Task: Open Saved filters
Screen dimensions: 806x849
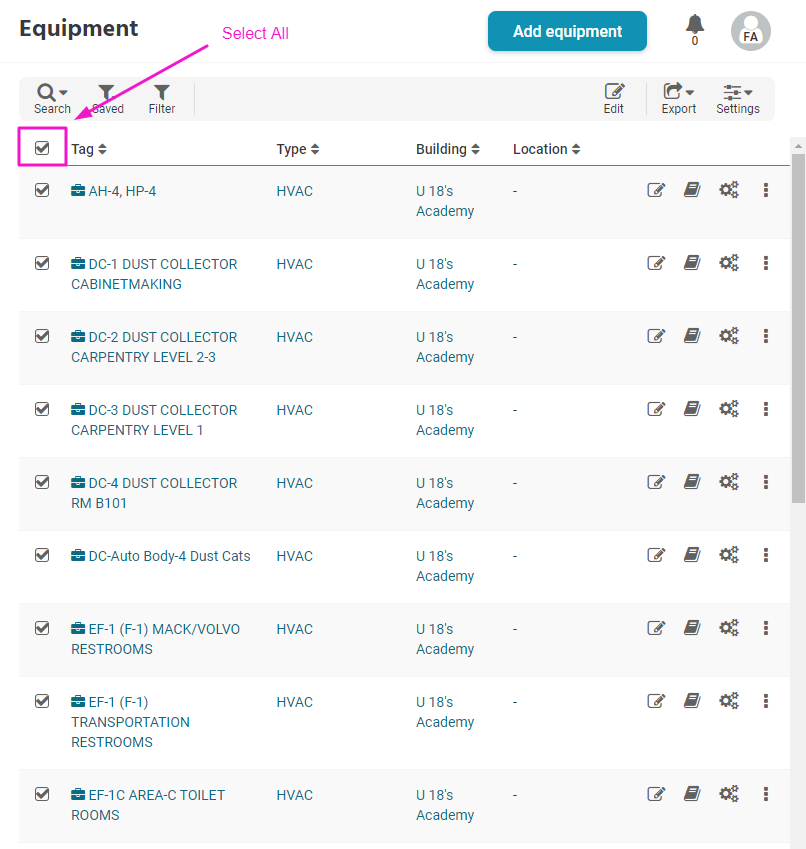Action: 107,99
